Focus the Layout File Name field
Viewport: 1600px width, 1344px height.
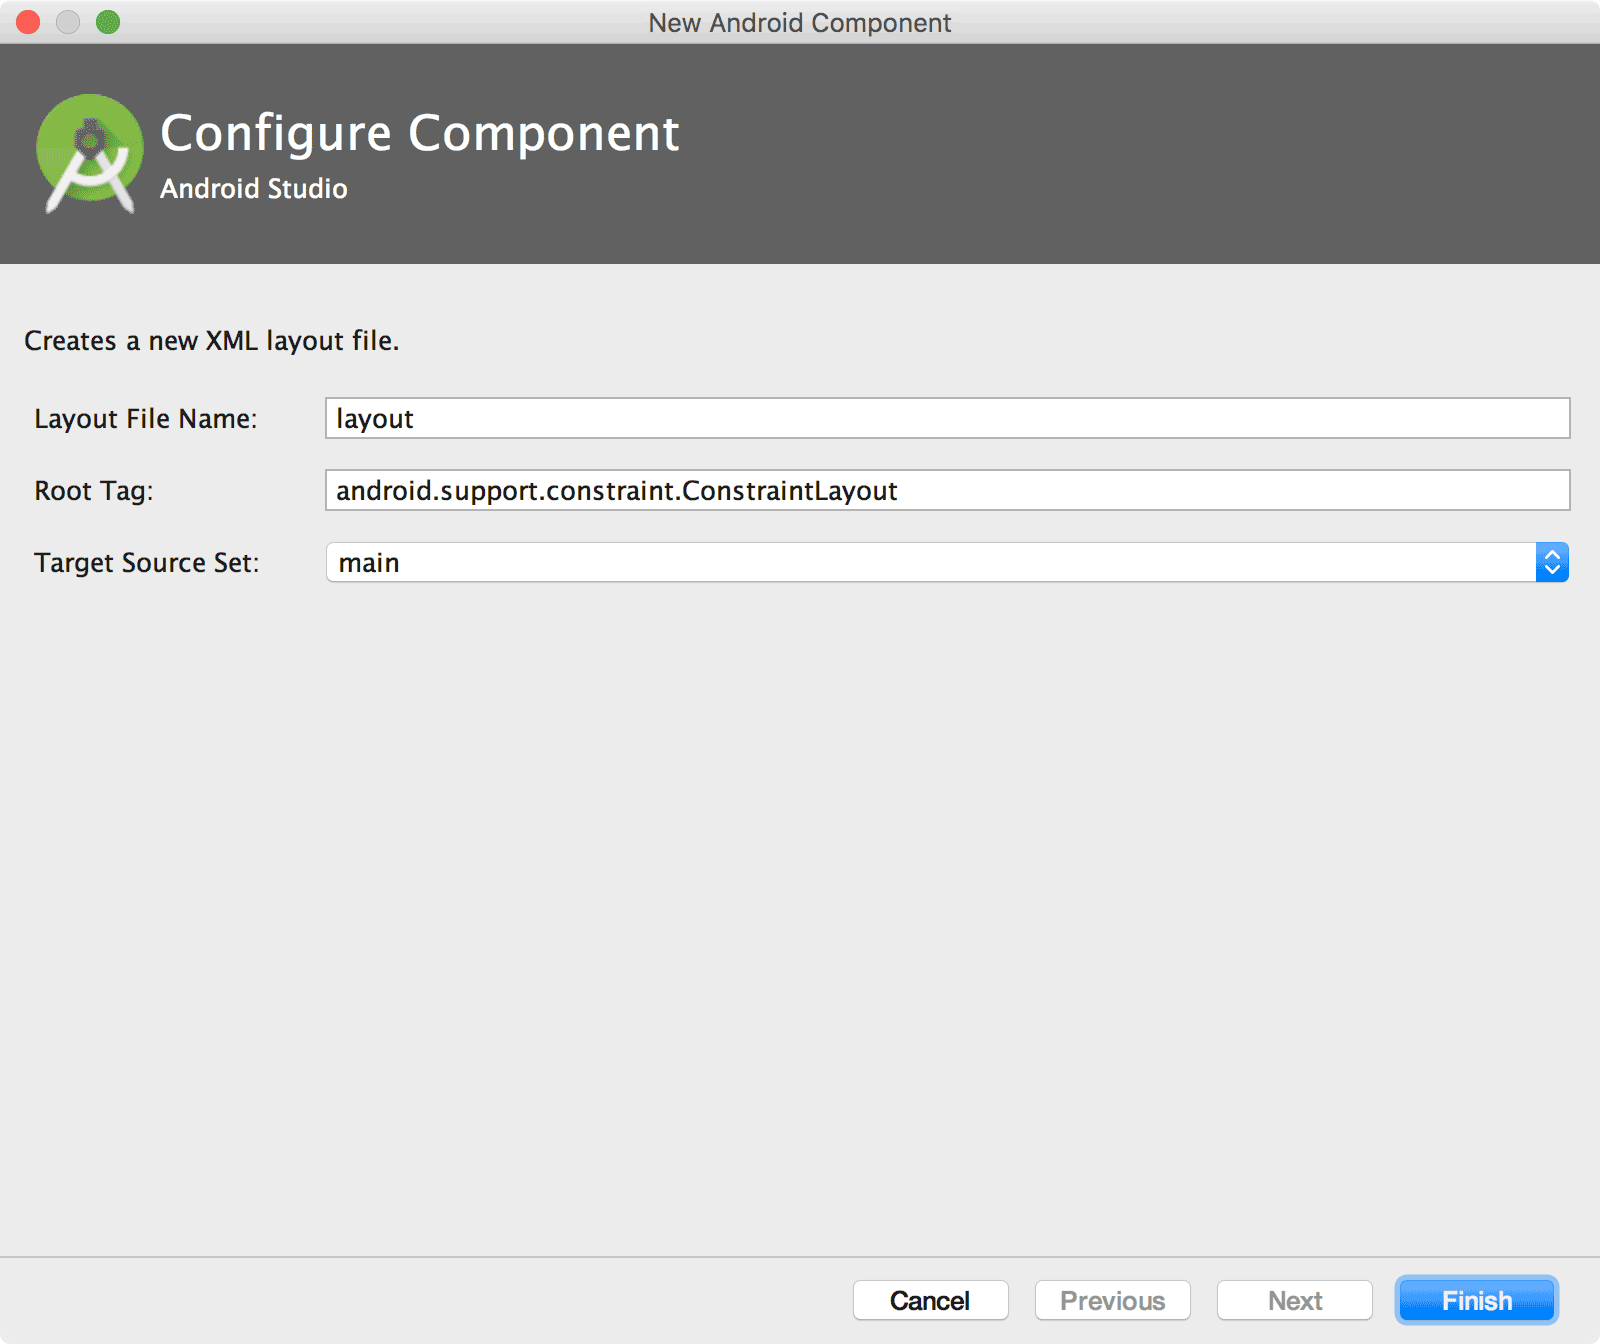947,418
